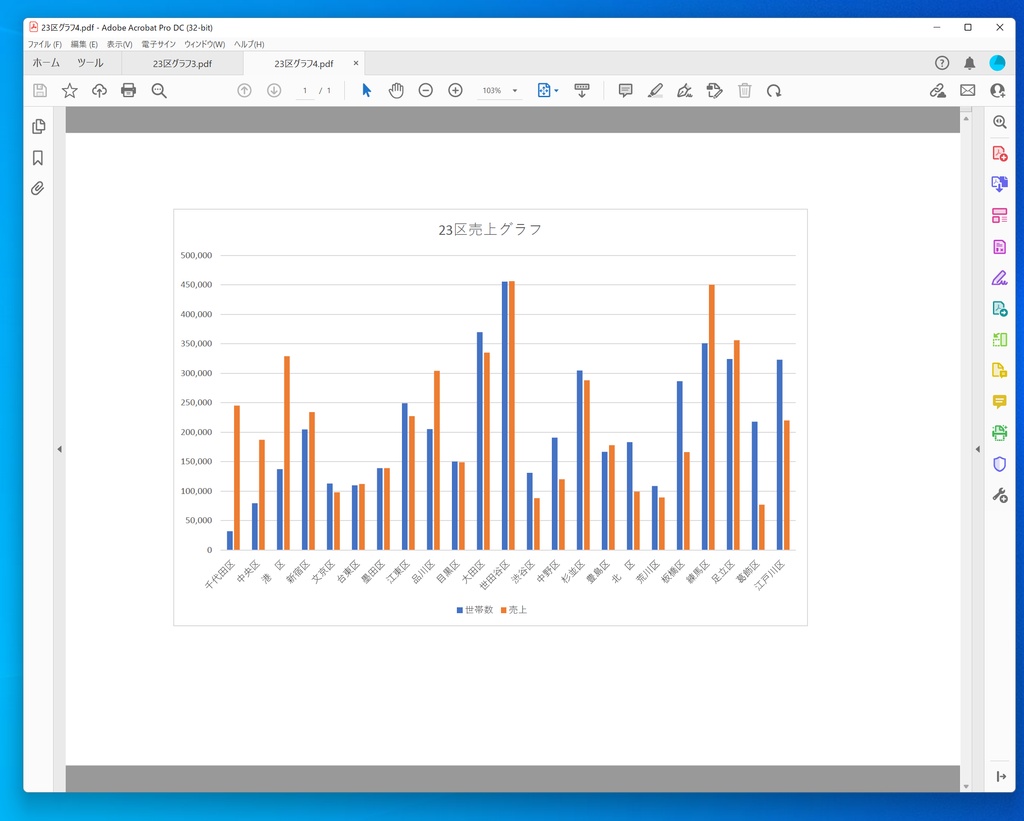Activate the Hand pan tool
The height and width of the screenshot is (821, 1024).
(x=396, y=90)
